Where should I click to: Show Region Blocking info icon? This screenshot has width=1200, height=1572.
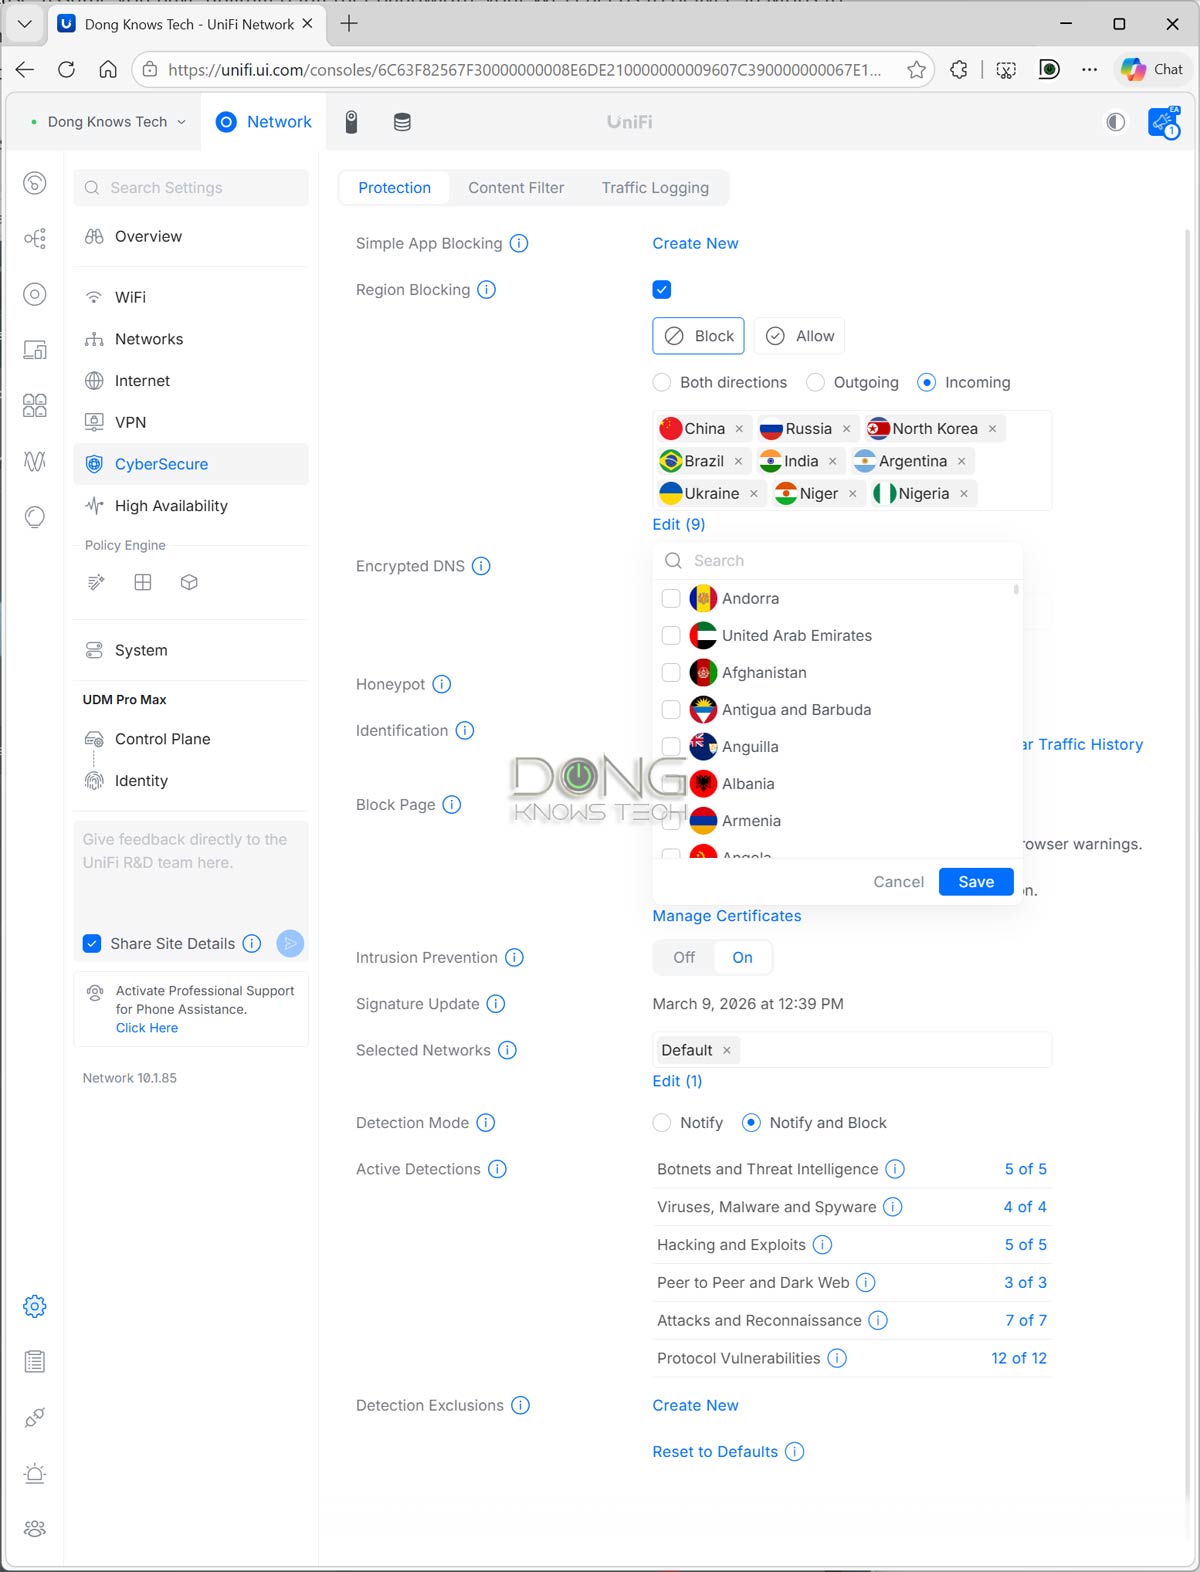486,290
